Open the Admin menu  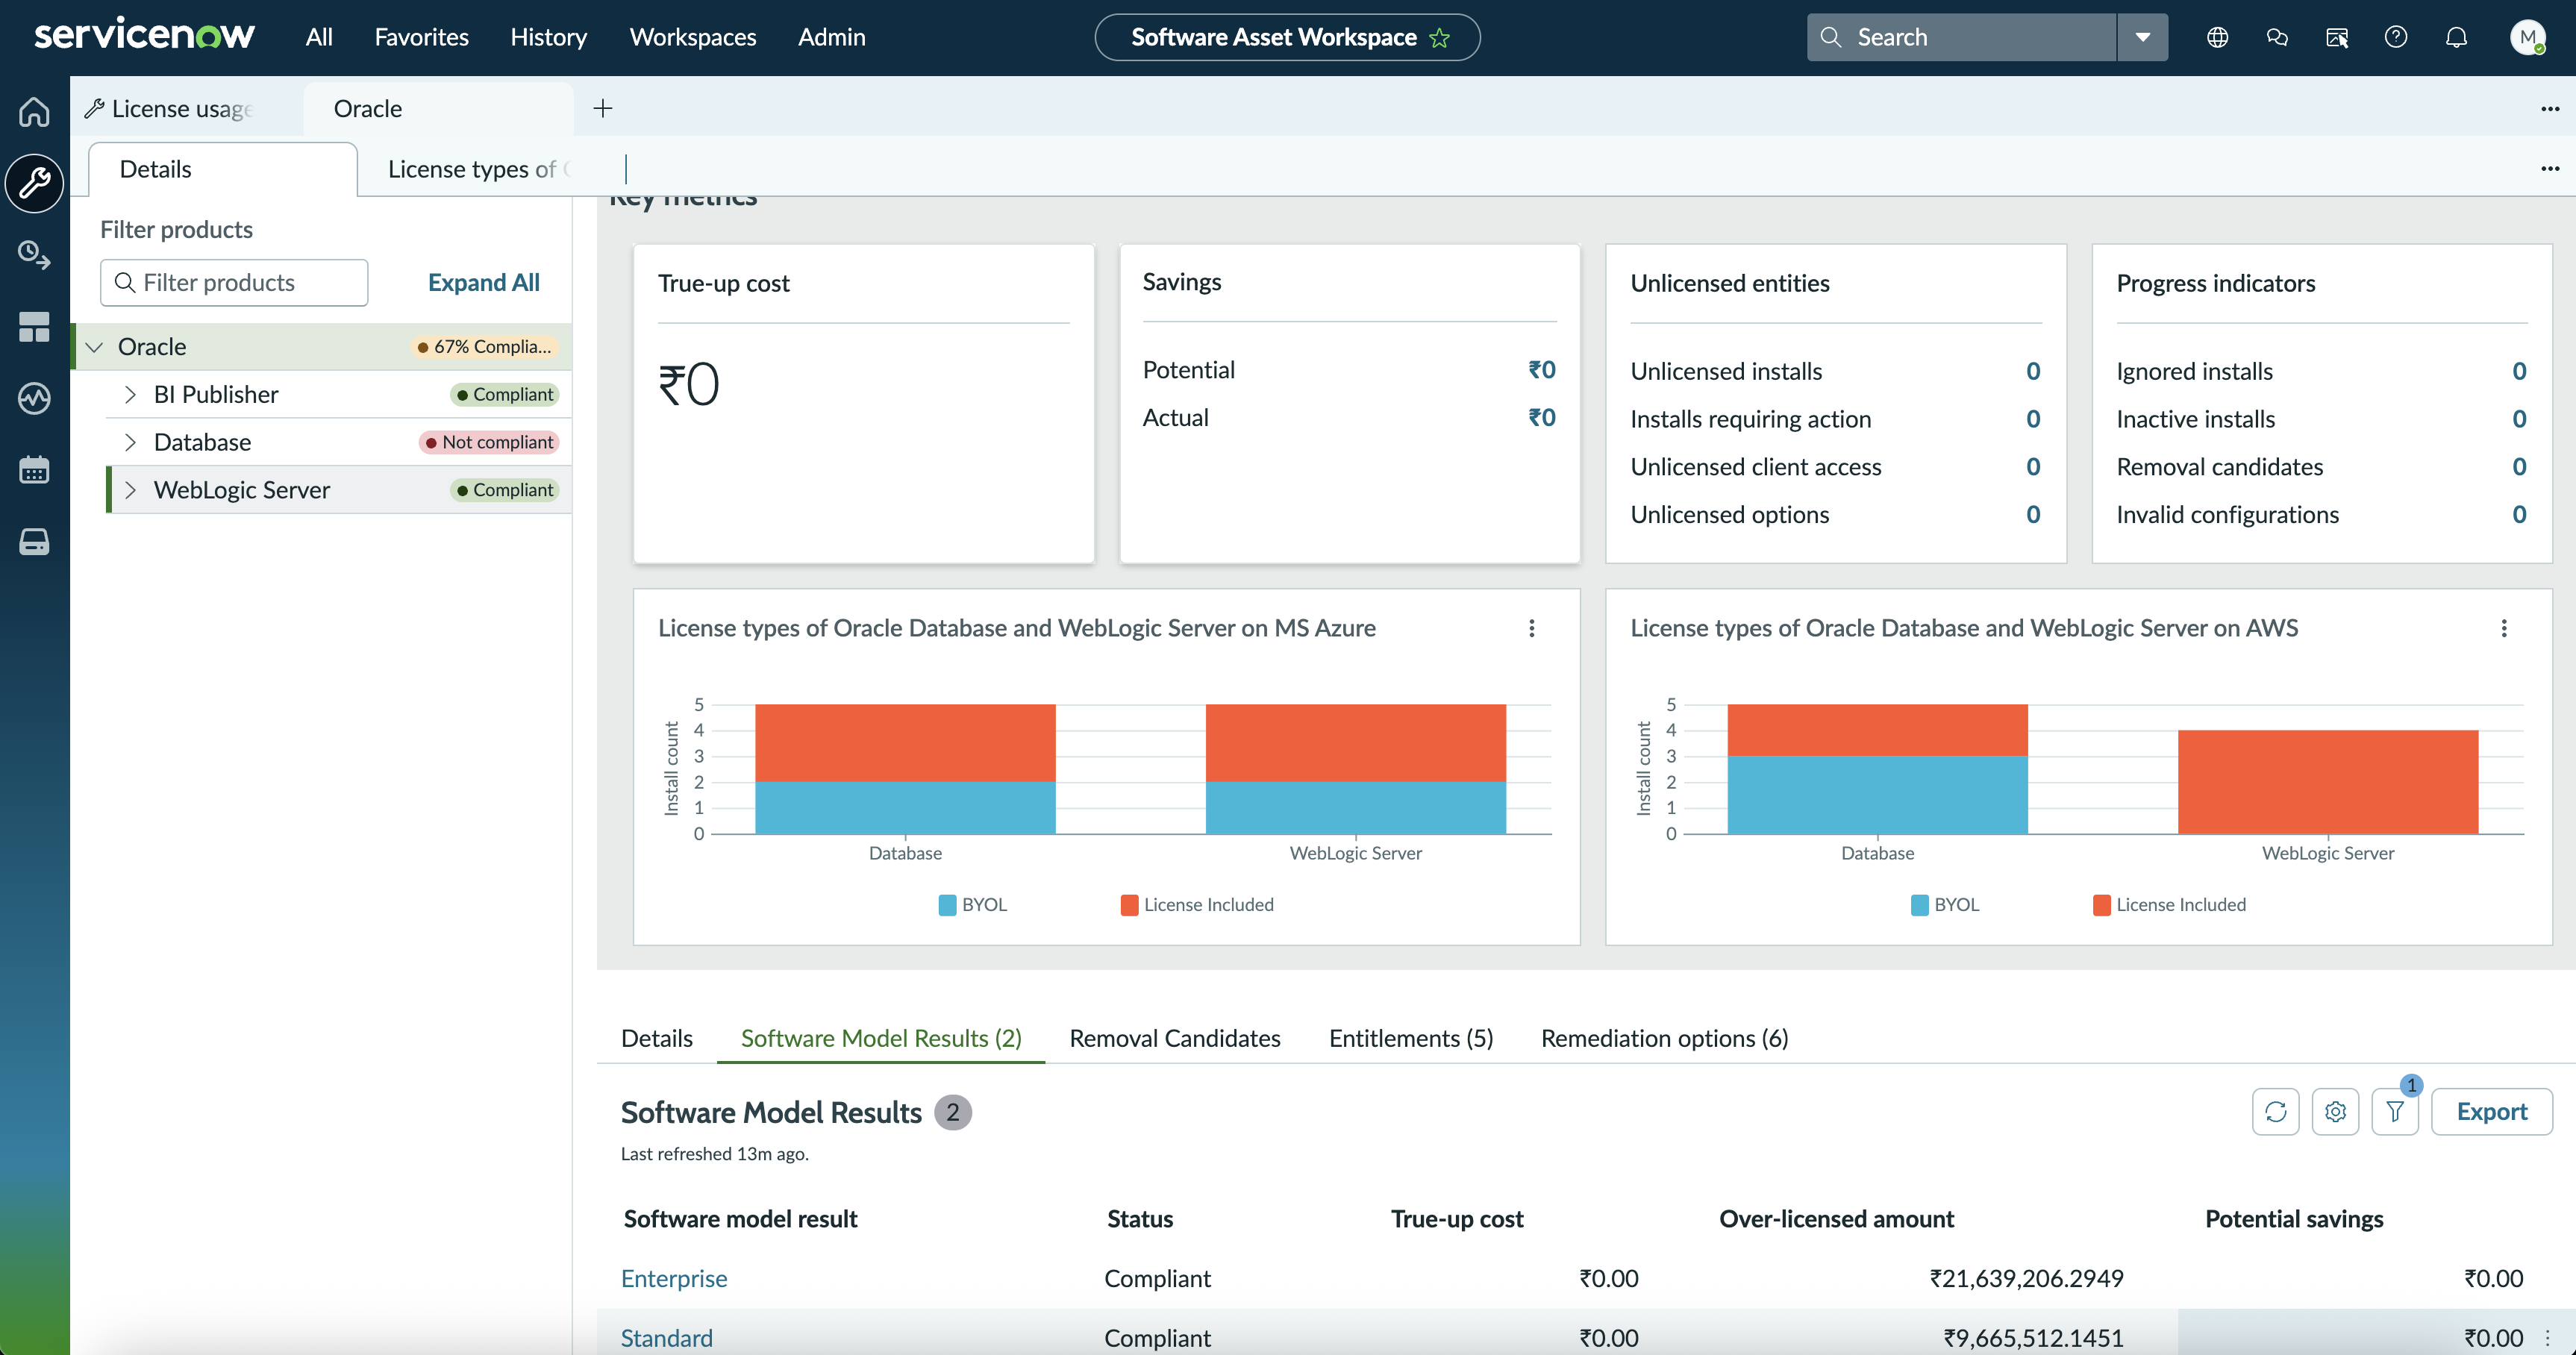coord(831,38)
